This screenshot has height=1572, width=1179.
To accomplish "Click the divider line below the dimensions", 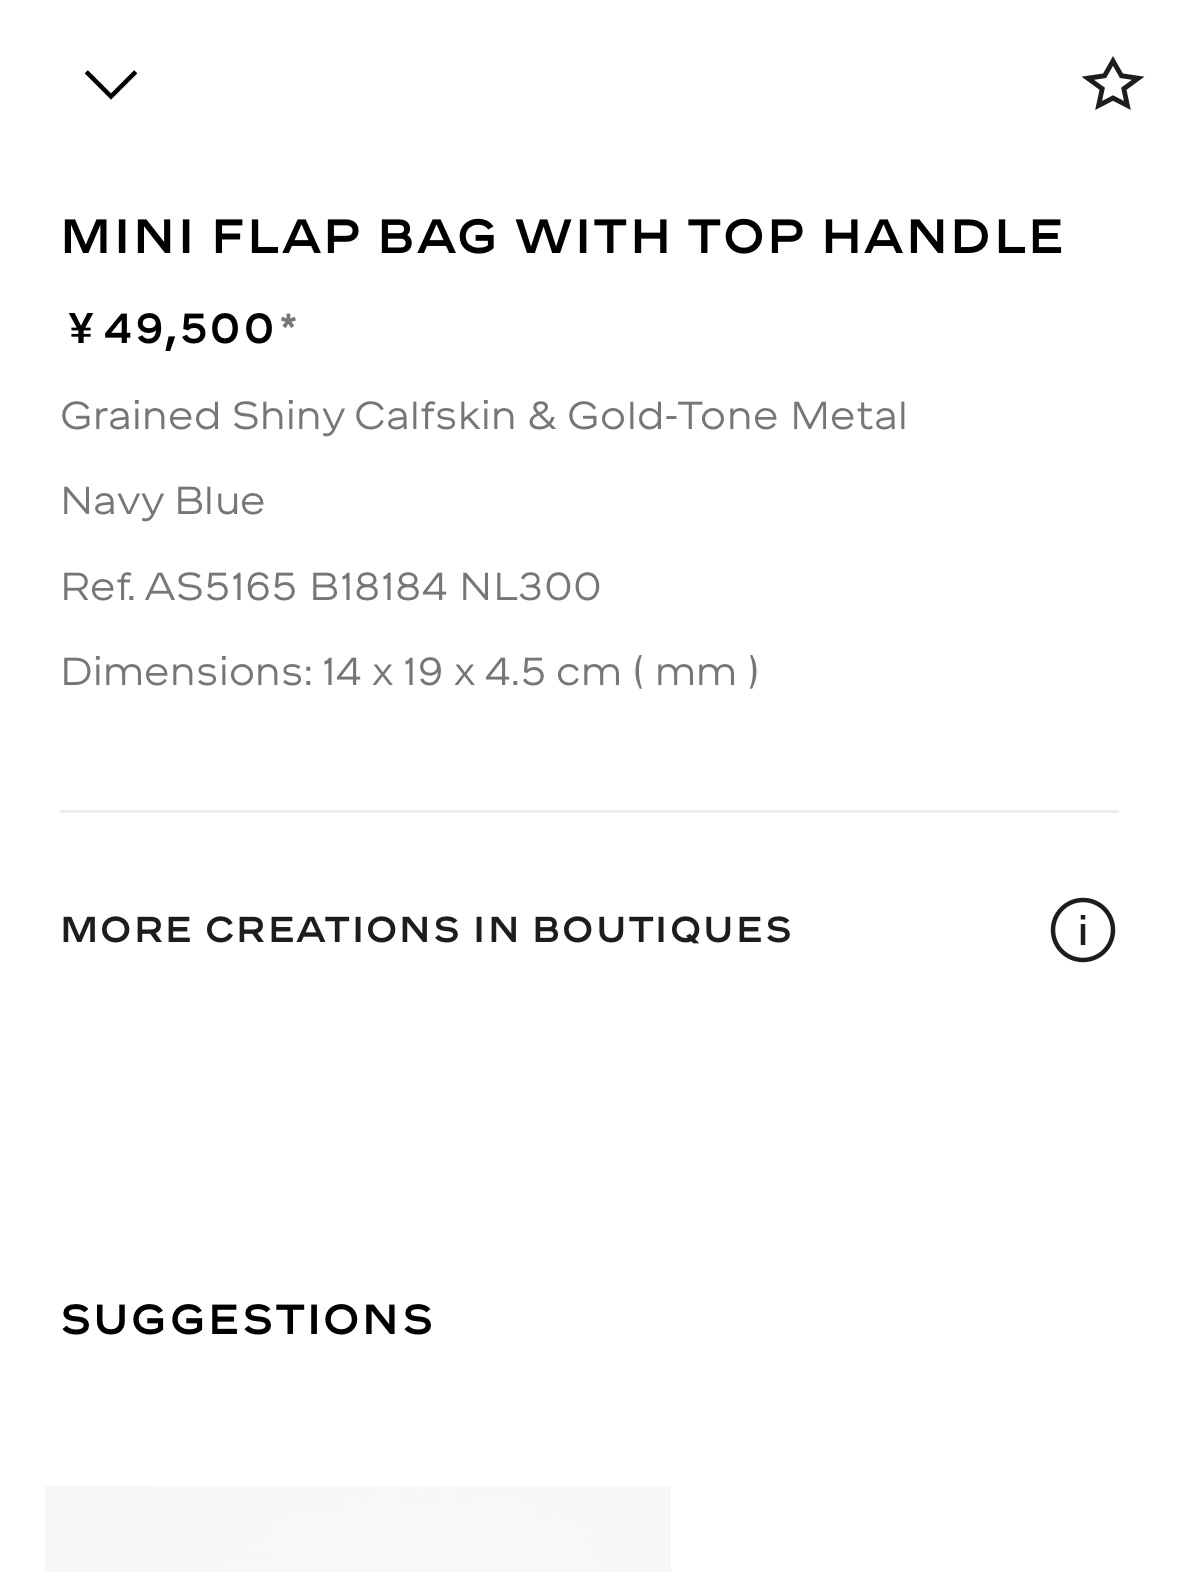I will pyautogui.click(x=589, y=811).
